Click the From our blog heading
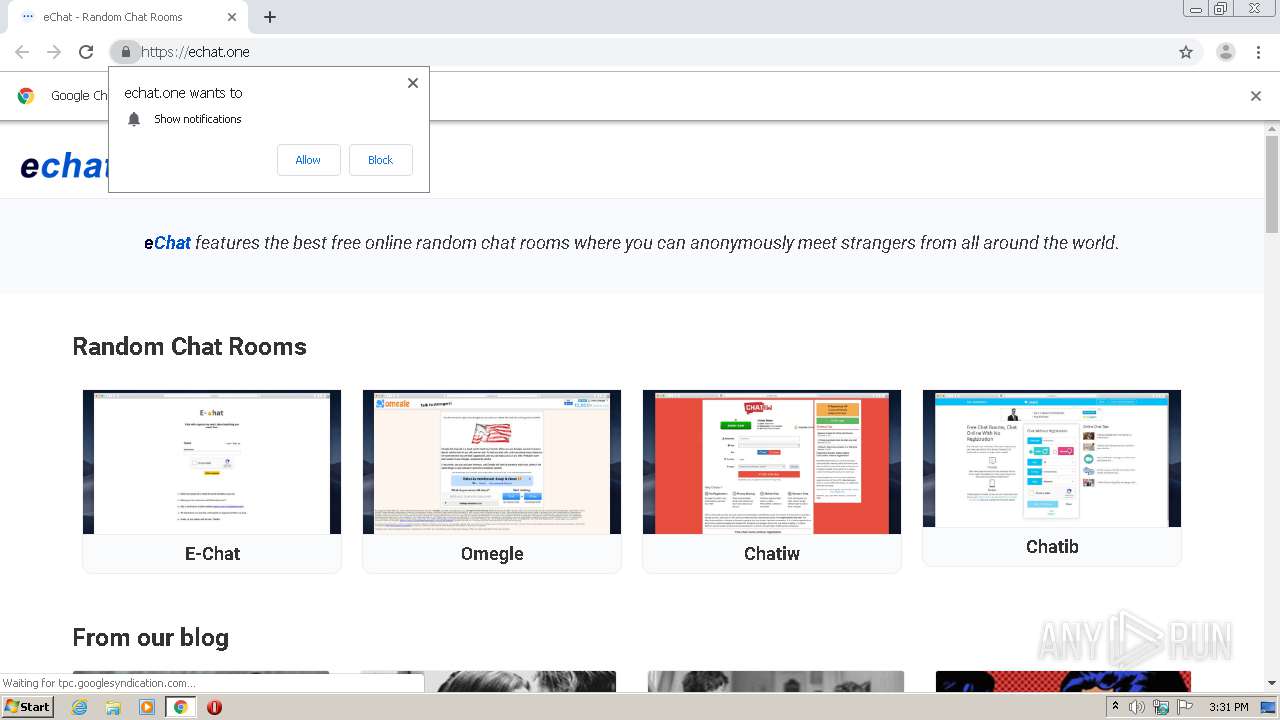The height and width of the screenshot is (720, 1280). pos(150,638)
